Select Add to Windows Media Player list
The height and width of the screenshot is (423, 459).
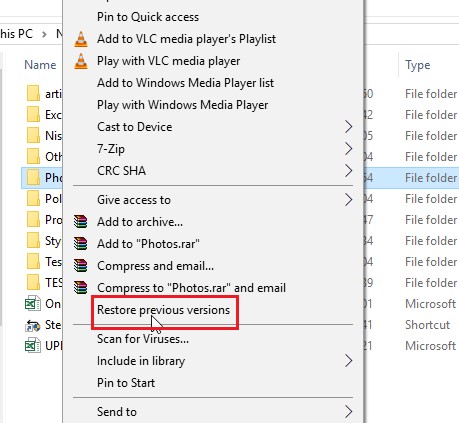pyautogui.click(x=185, y=83)
